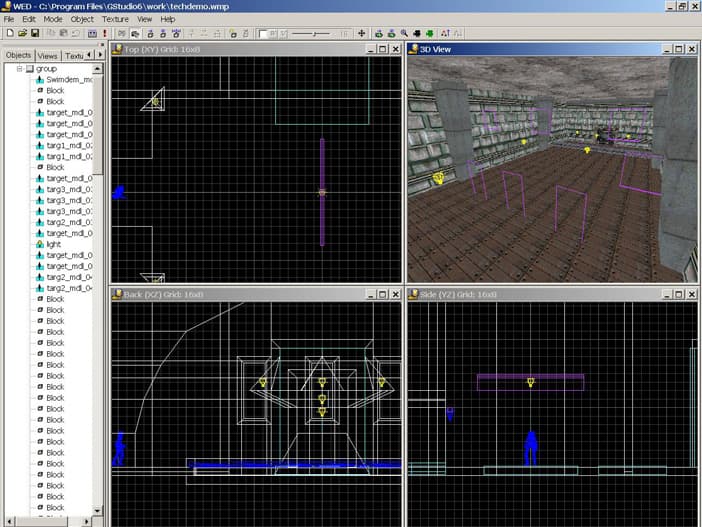Click the solid green toolbar icon right of Zoom
Screen dimensions: 702x527
(430, 33)
